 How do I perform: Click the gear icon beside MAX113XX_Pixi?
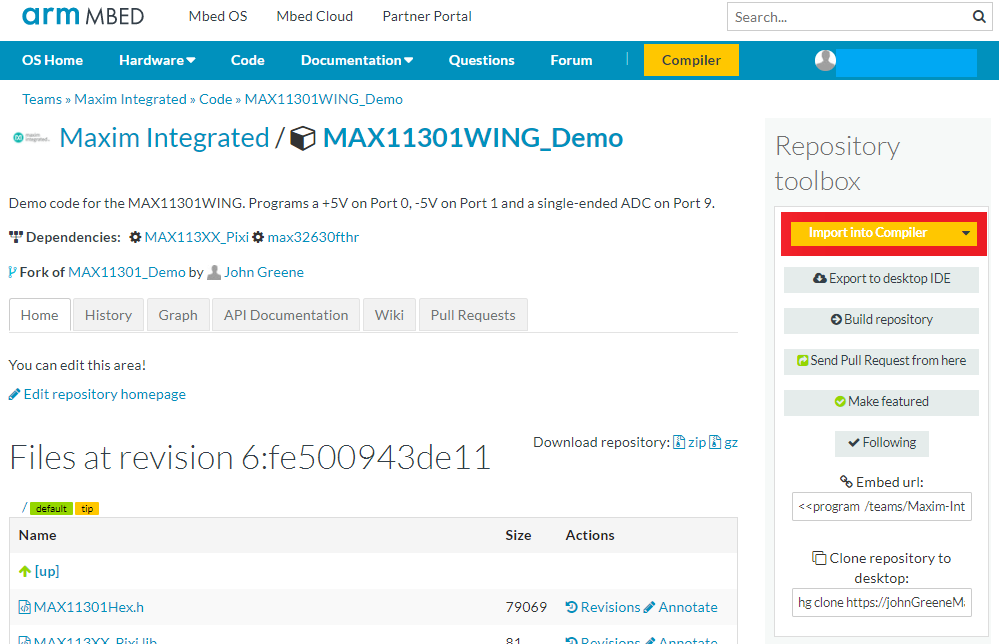[135, 237]
